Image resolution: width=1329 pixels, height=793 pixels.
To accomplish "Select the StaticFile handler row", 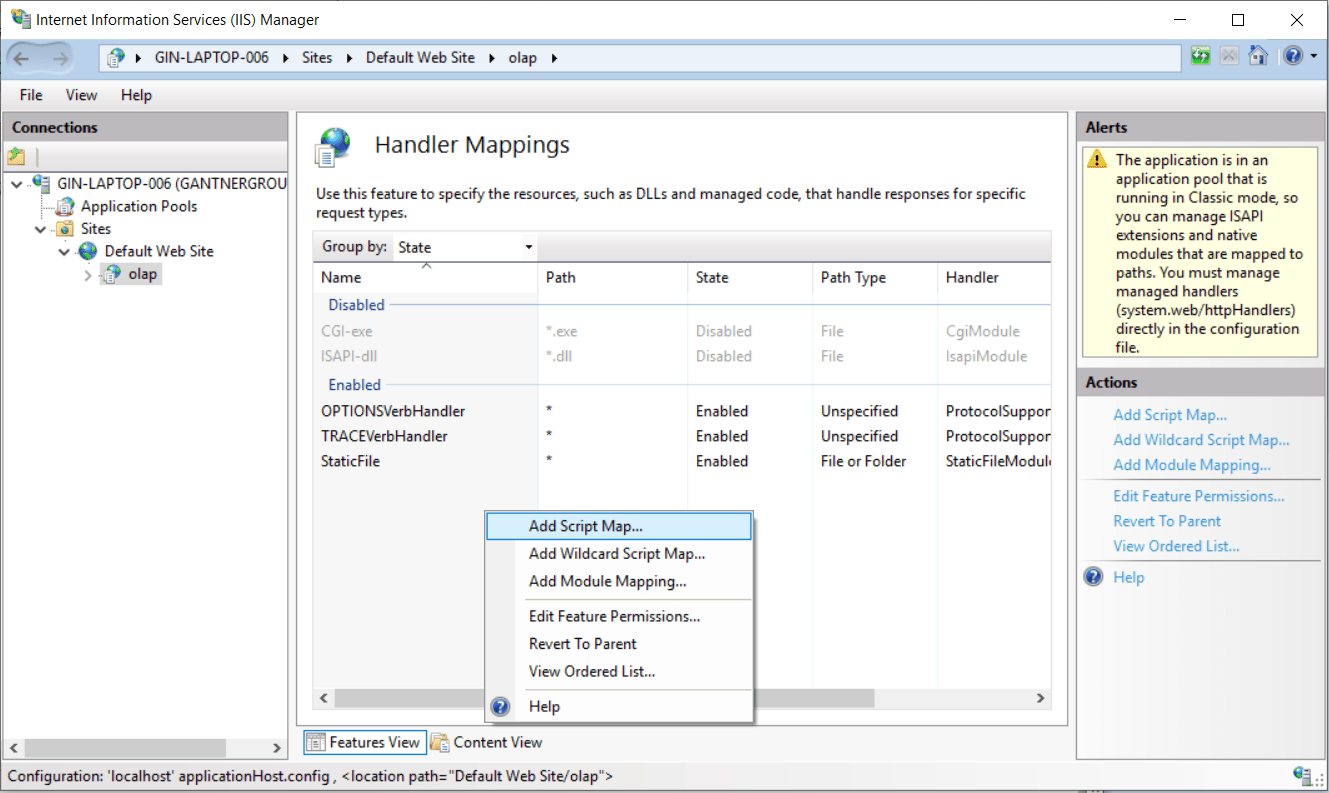I will 682,461.
